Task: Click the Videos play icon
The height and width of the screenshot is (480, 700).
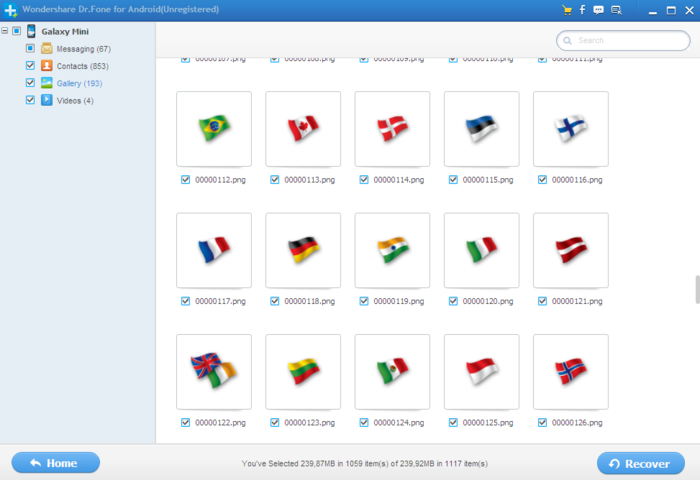Action: (x=47, y=100)
